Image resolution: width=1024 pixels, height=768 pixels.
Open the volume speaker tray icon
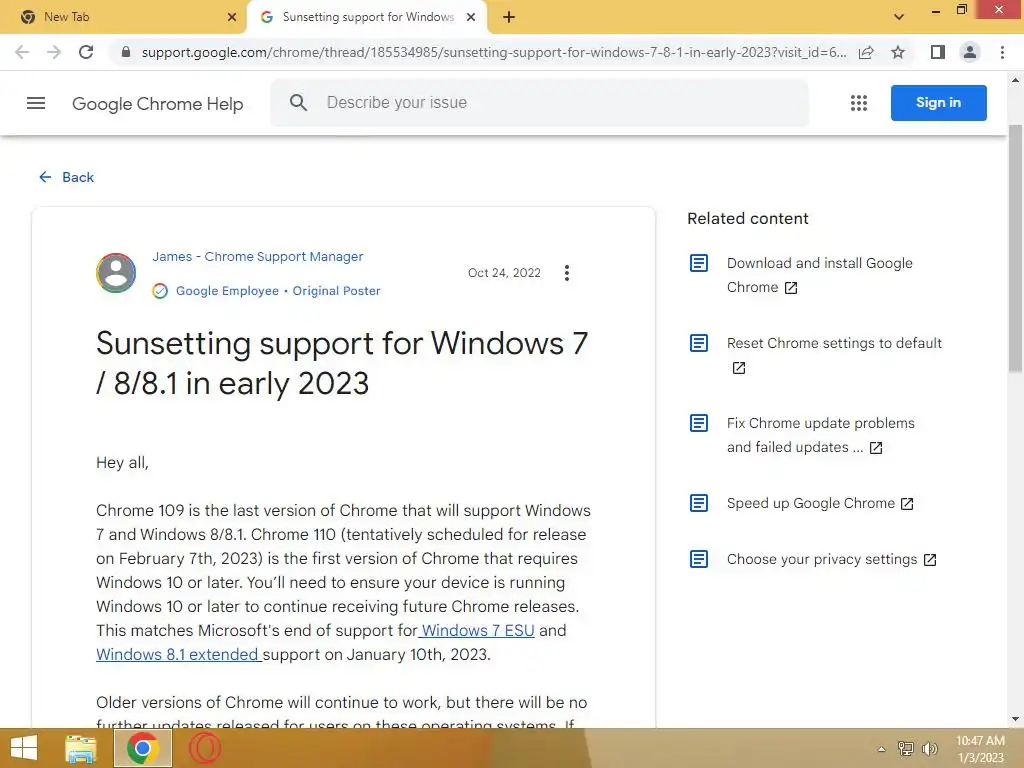tap(929, 749)
